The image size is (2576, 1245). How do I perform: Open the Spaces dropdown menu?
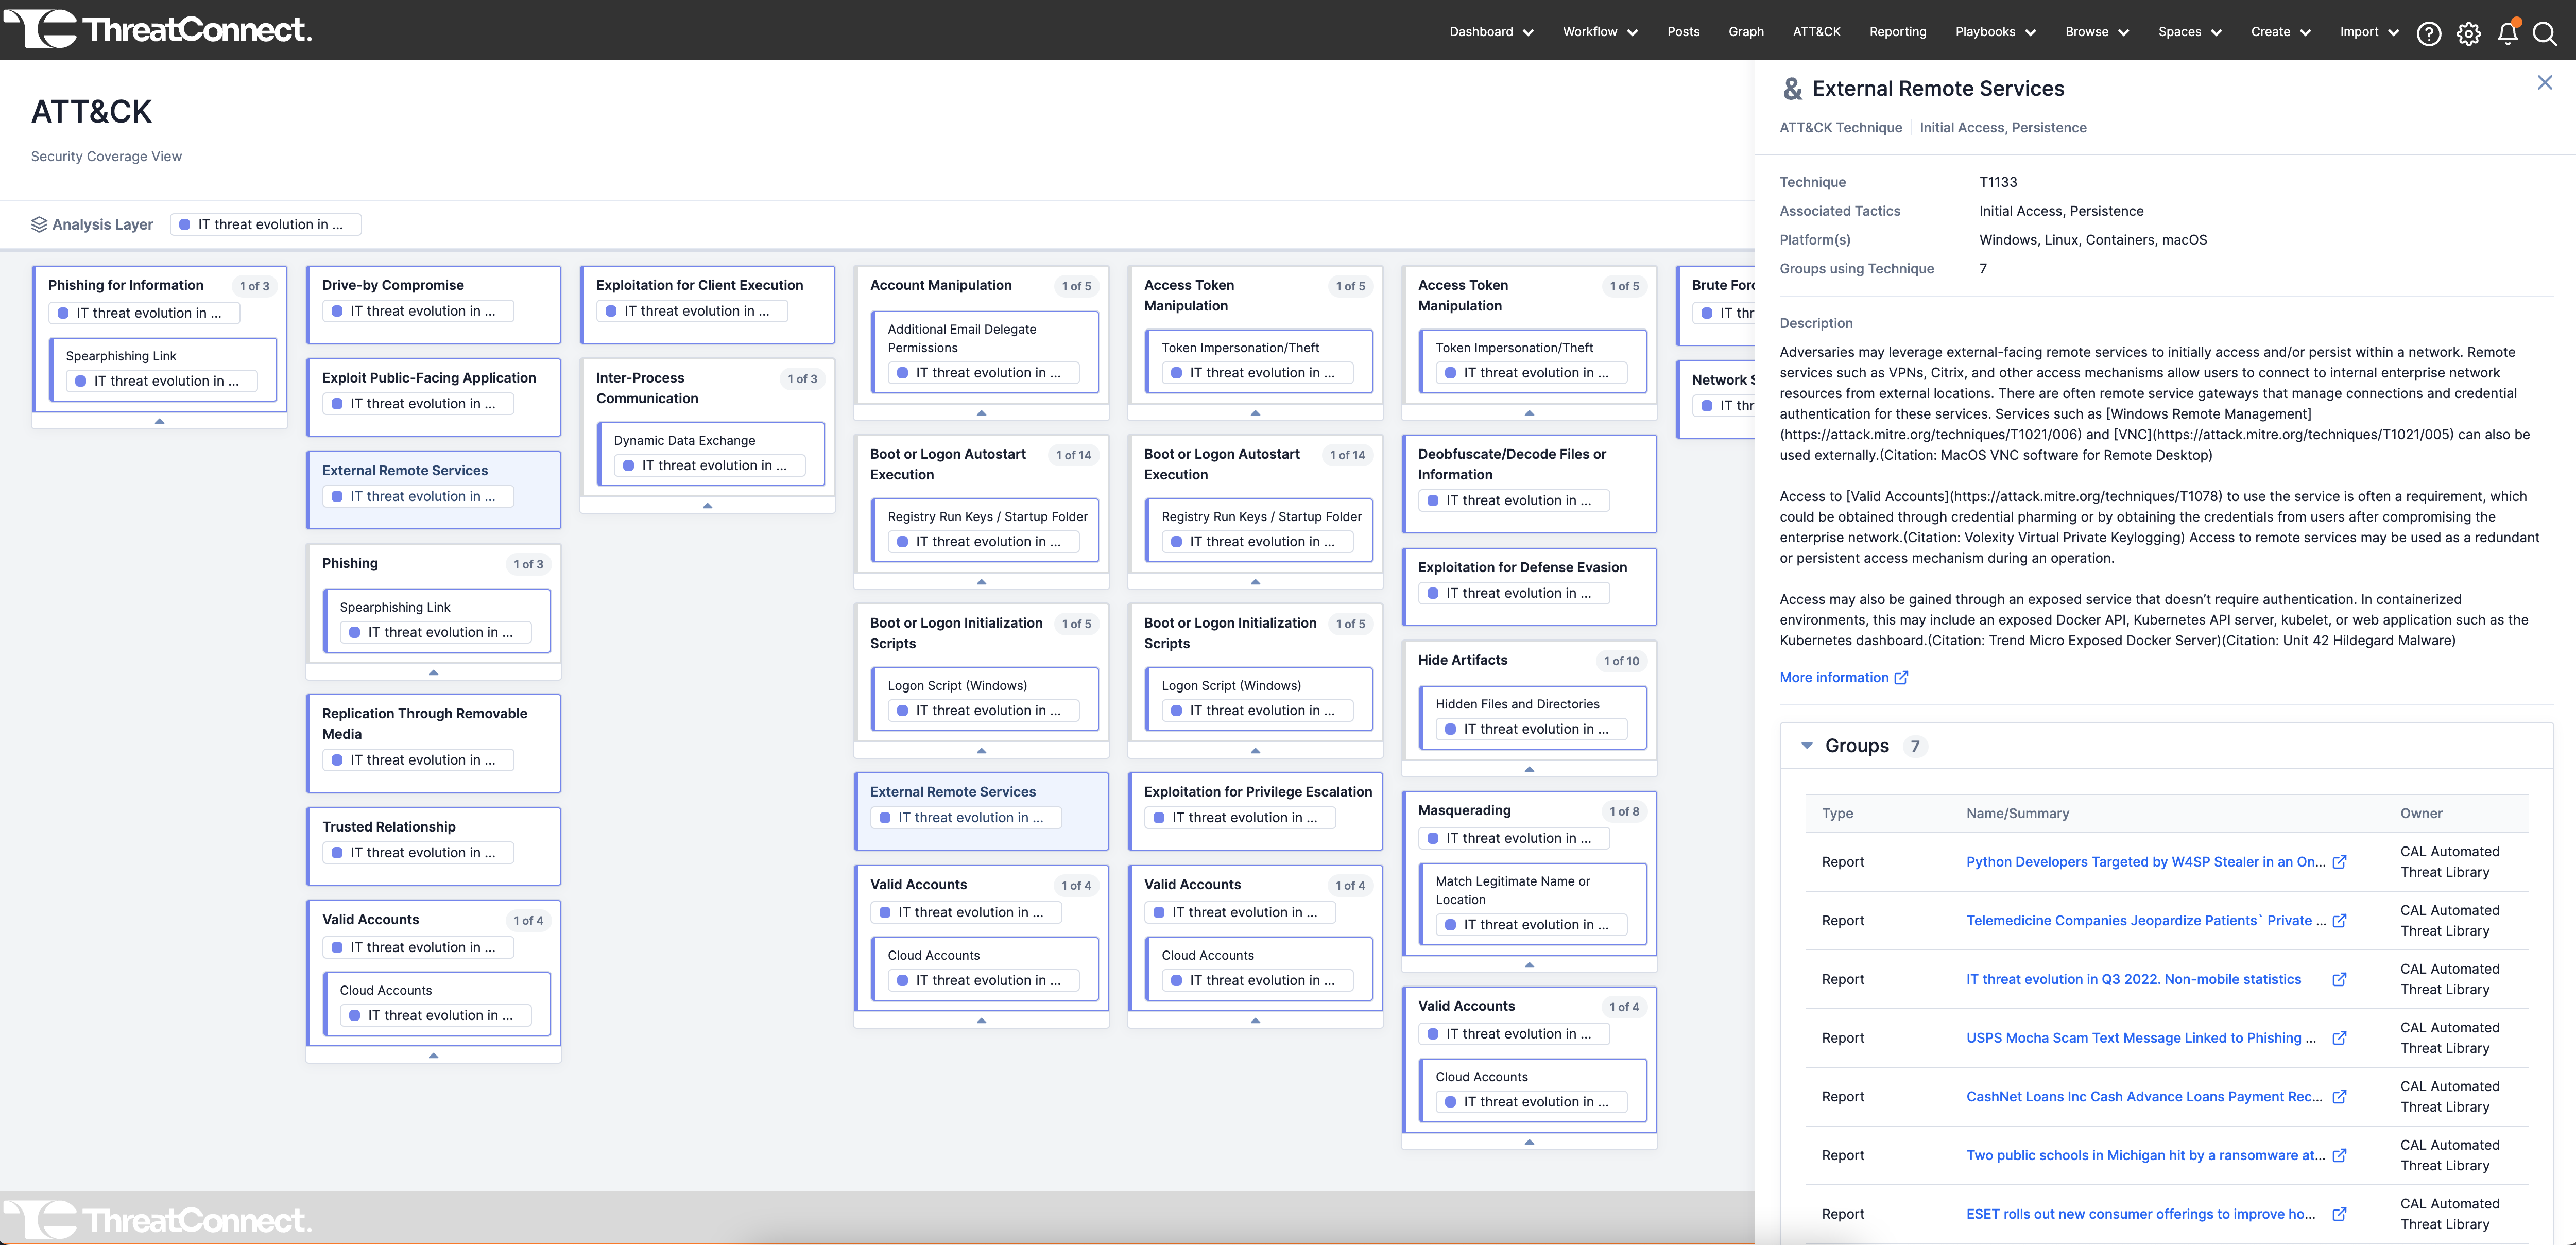[x=2189, y=32]
